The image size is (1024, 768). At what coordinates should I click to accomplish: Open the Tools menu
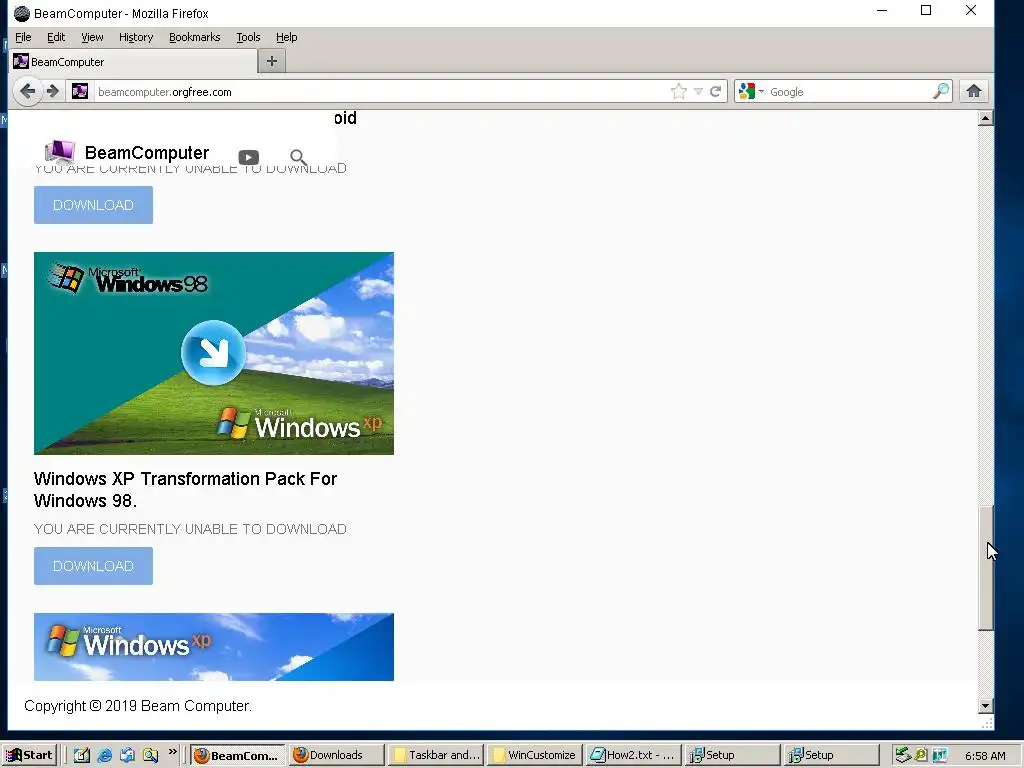248,37
